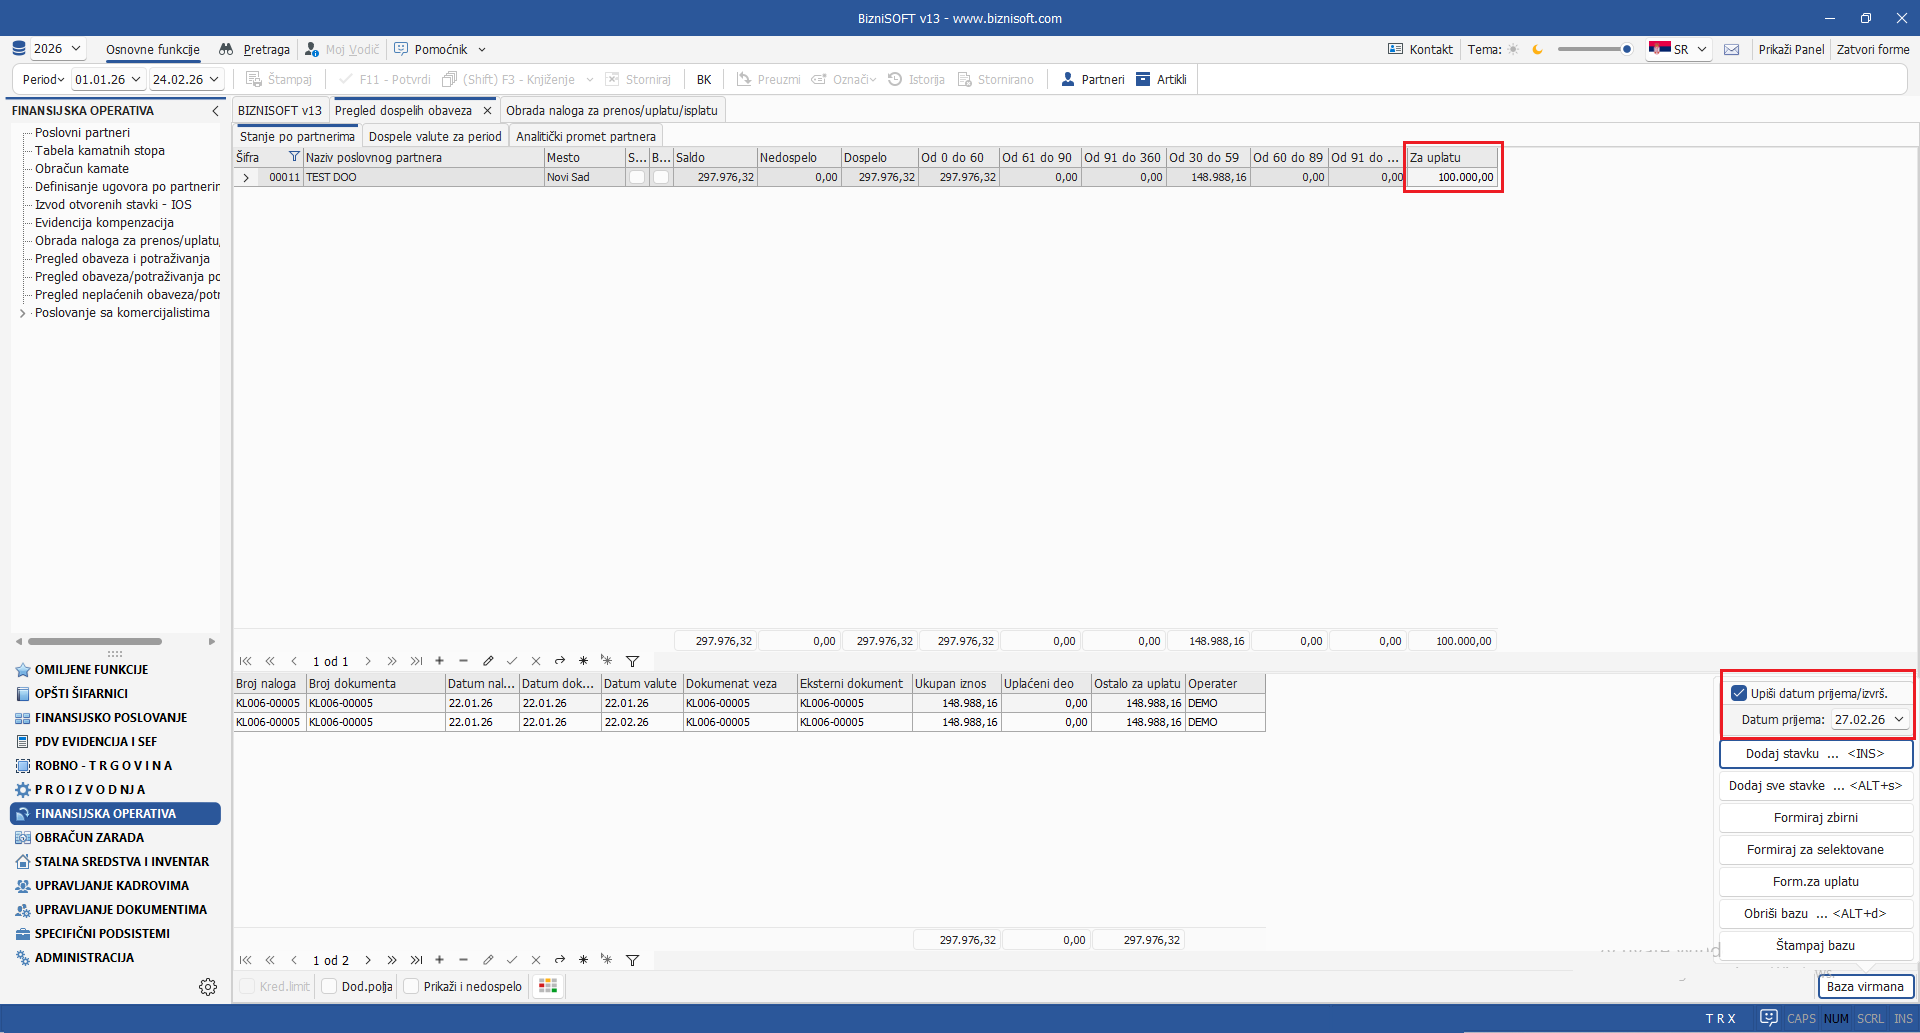
Task: Switch to dark theme moon icon
Action: [1538, 50]
